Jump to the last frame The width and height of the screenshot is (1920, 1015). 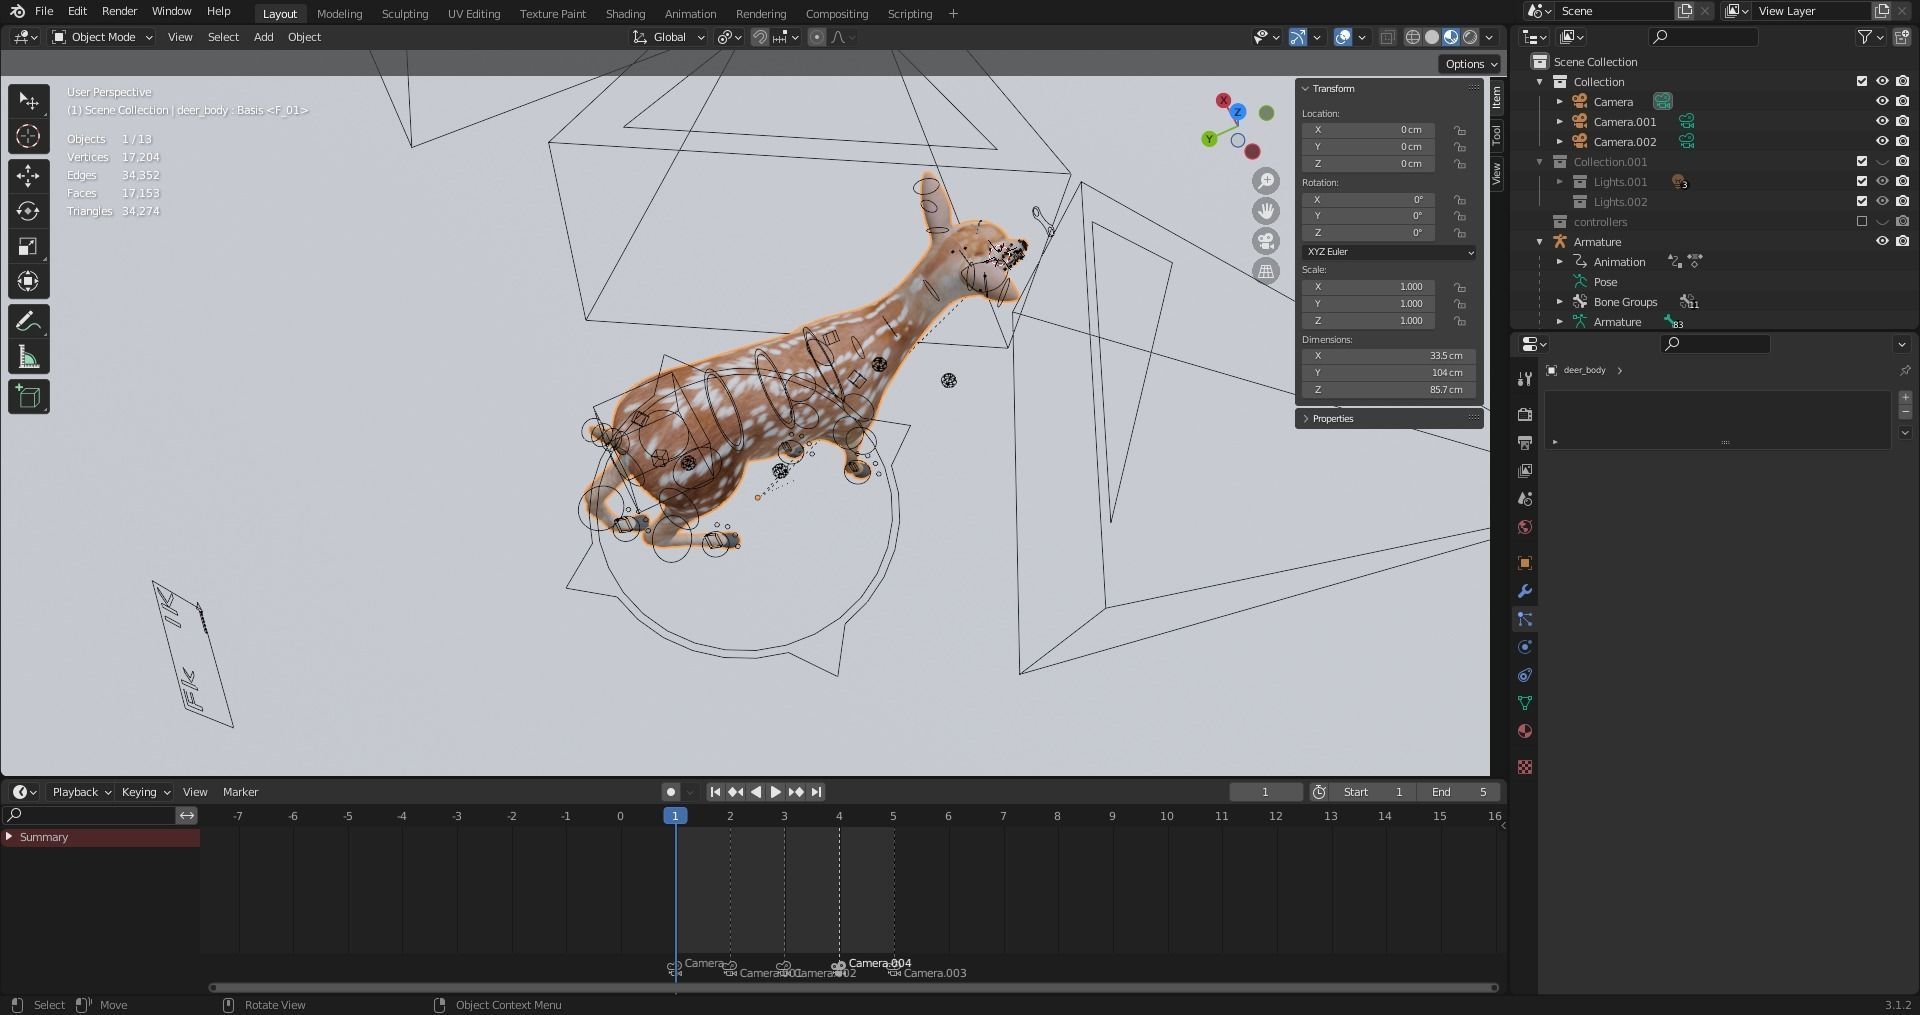click(816, 792)
